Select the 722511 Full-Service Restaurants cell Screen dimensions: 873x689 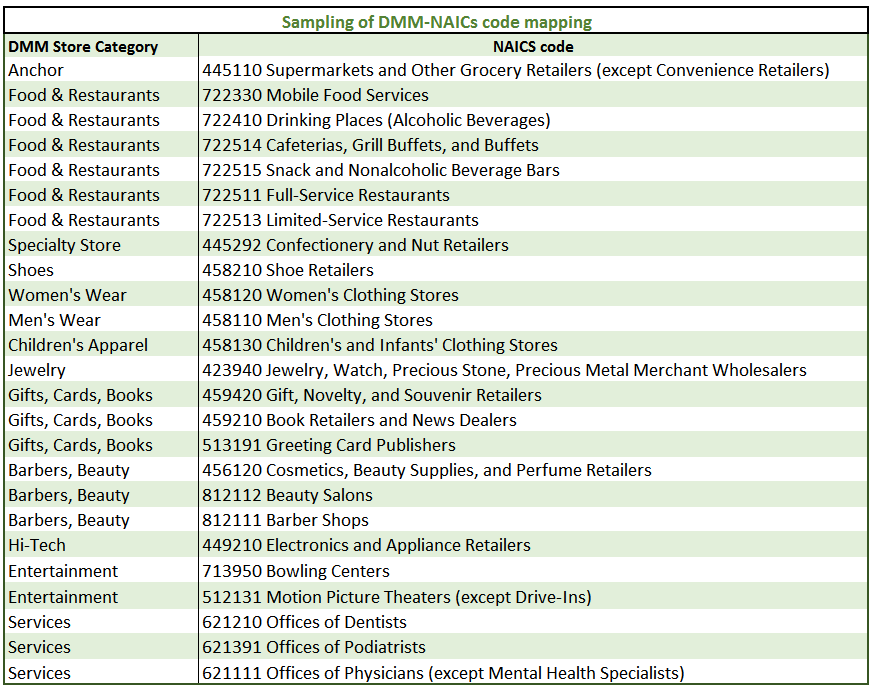[x=326, y=195]
